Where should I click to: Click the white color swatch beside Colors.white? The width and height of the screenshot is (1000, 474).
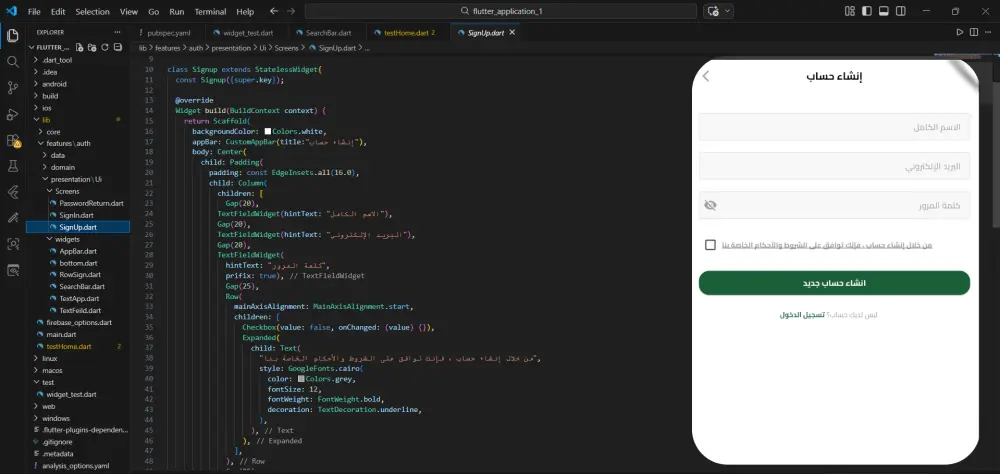268,131
